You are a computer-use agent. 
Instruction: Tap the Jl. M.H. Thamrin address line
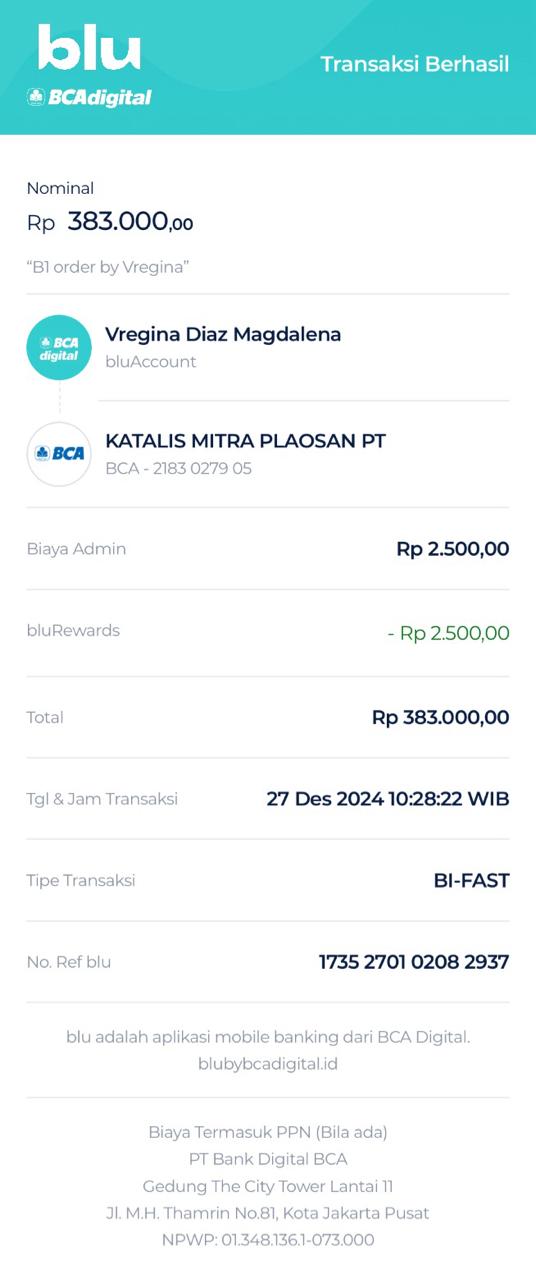tap(268, 1213)
